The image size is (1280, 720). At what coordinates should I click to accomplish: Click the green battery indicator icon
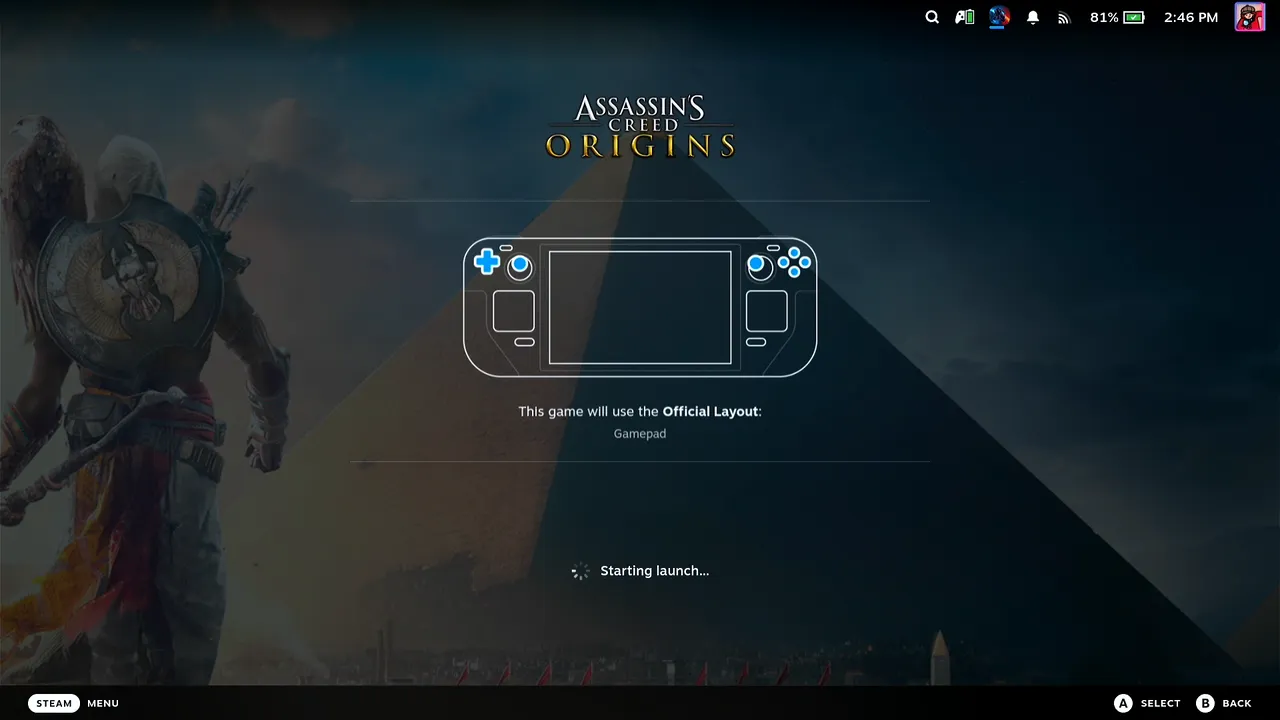point(1133,17)
